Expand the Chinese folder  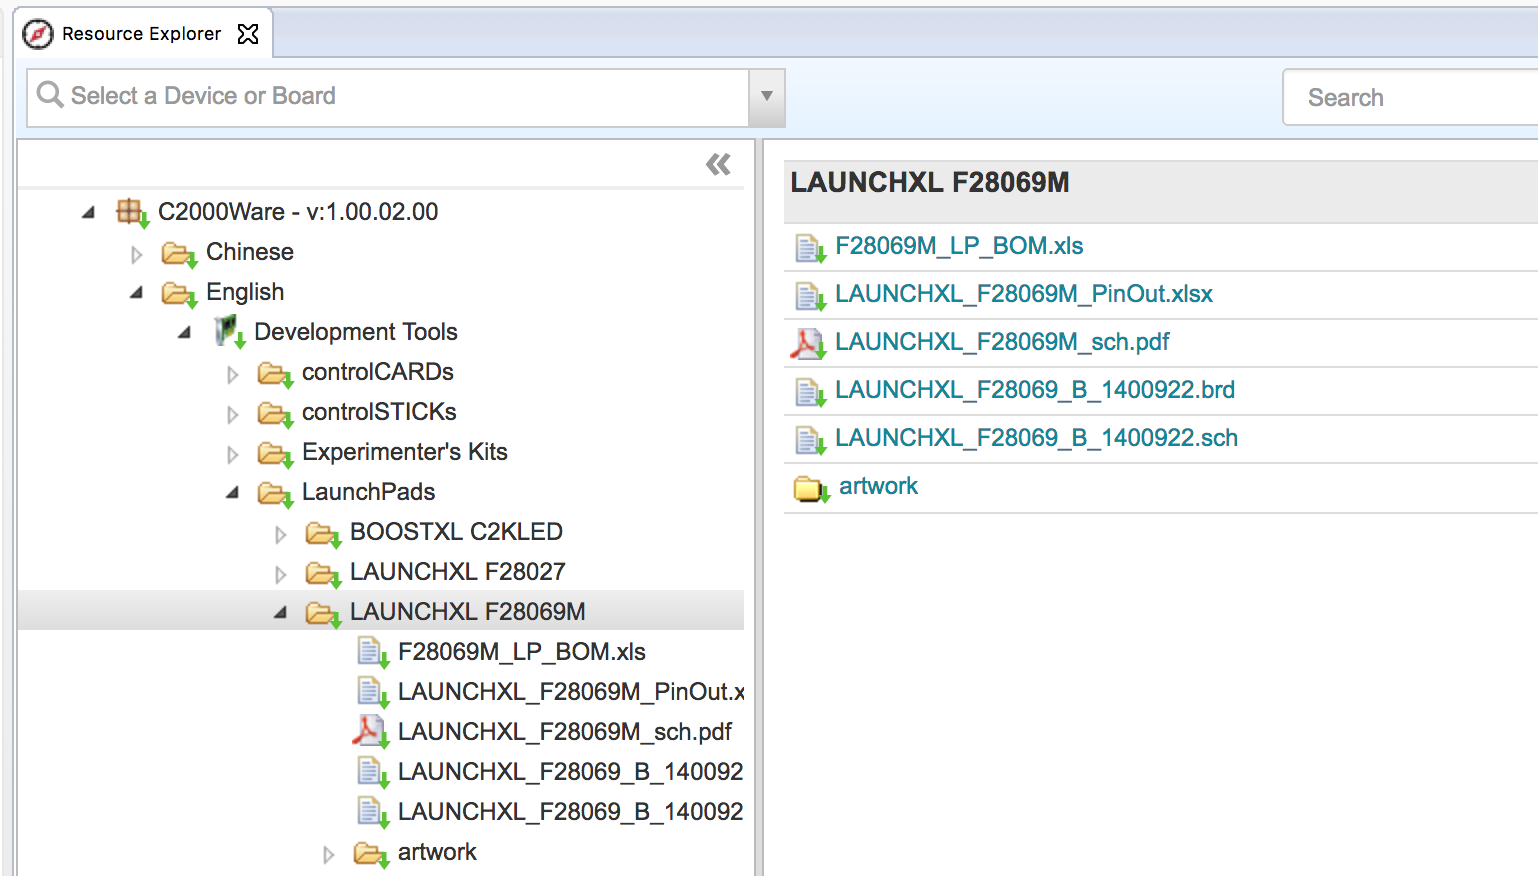click(137, 254)
